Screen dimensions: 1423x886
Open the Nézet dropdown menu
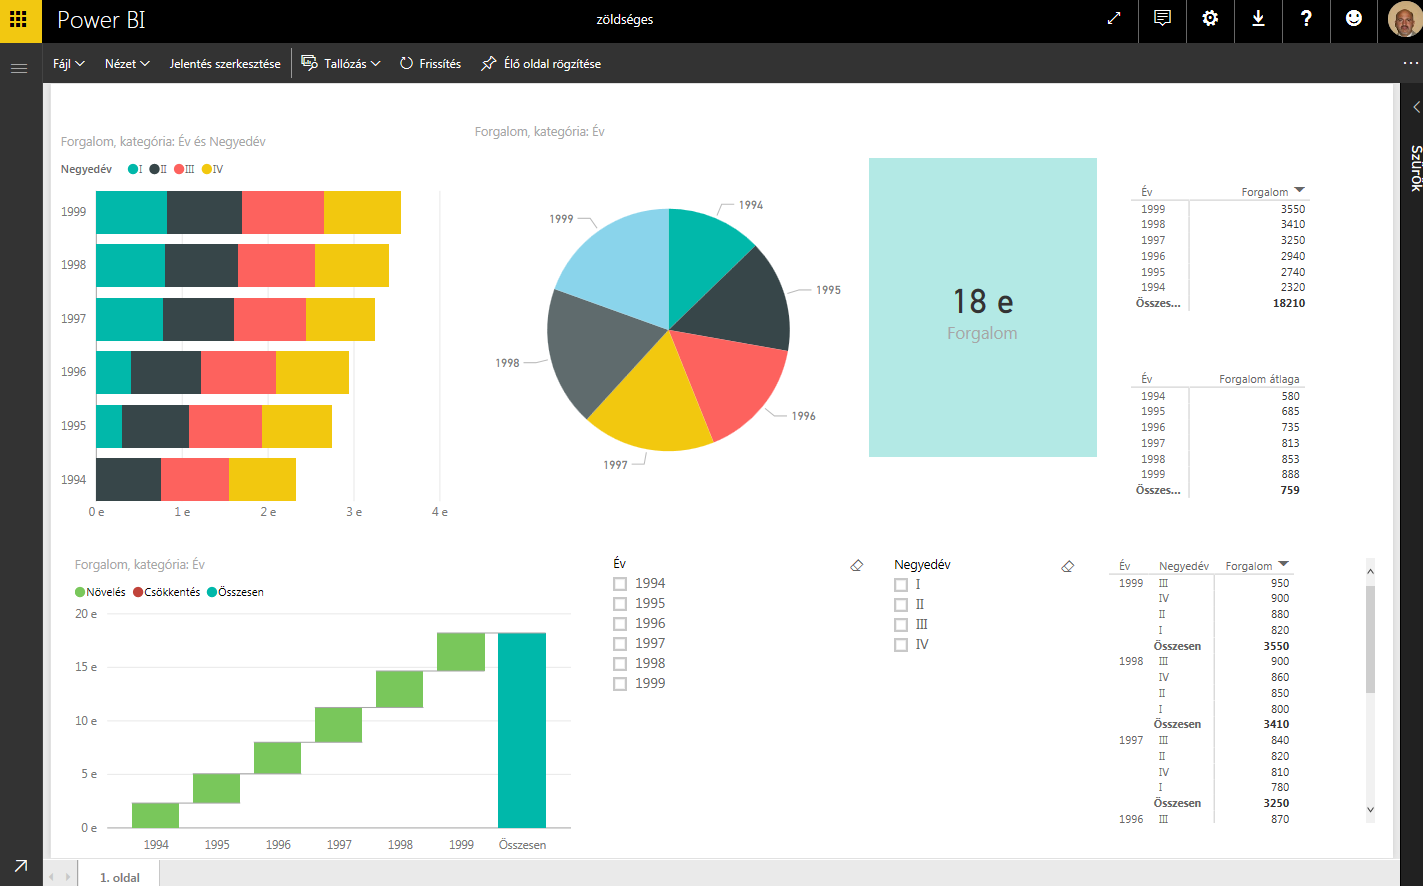coord(127,63)
